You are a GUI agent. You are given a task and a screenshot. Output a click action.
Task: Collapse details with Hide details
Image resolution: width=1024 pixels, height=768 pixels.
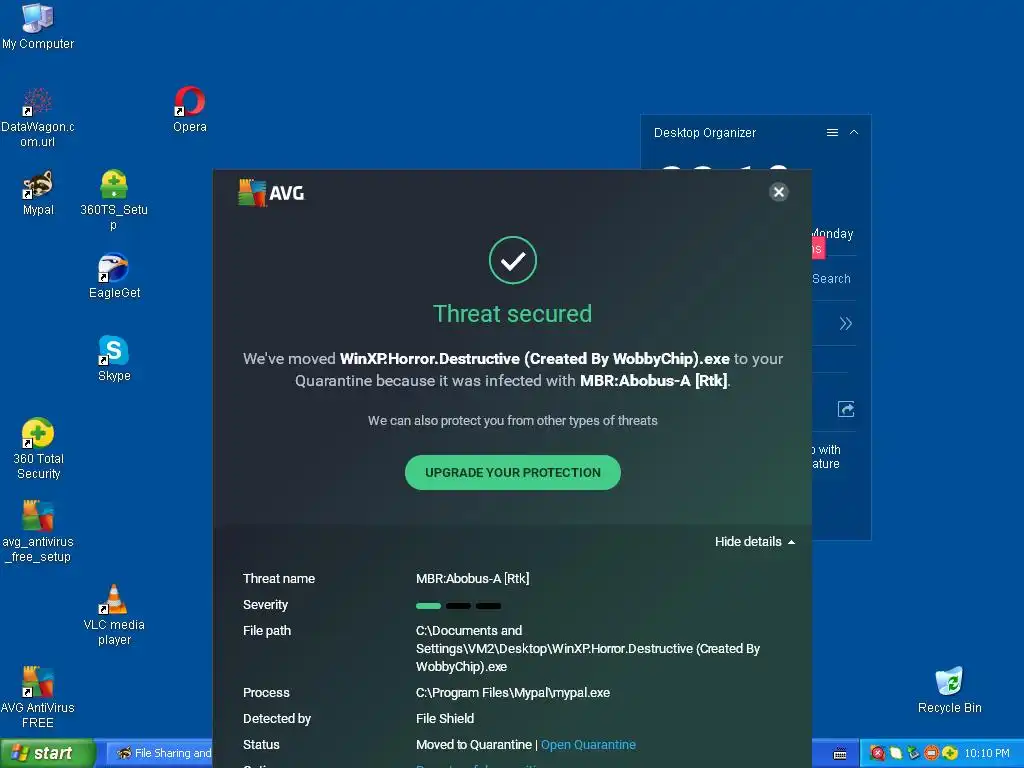tap(754, 541)
